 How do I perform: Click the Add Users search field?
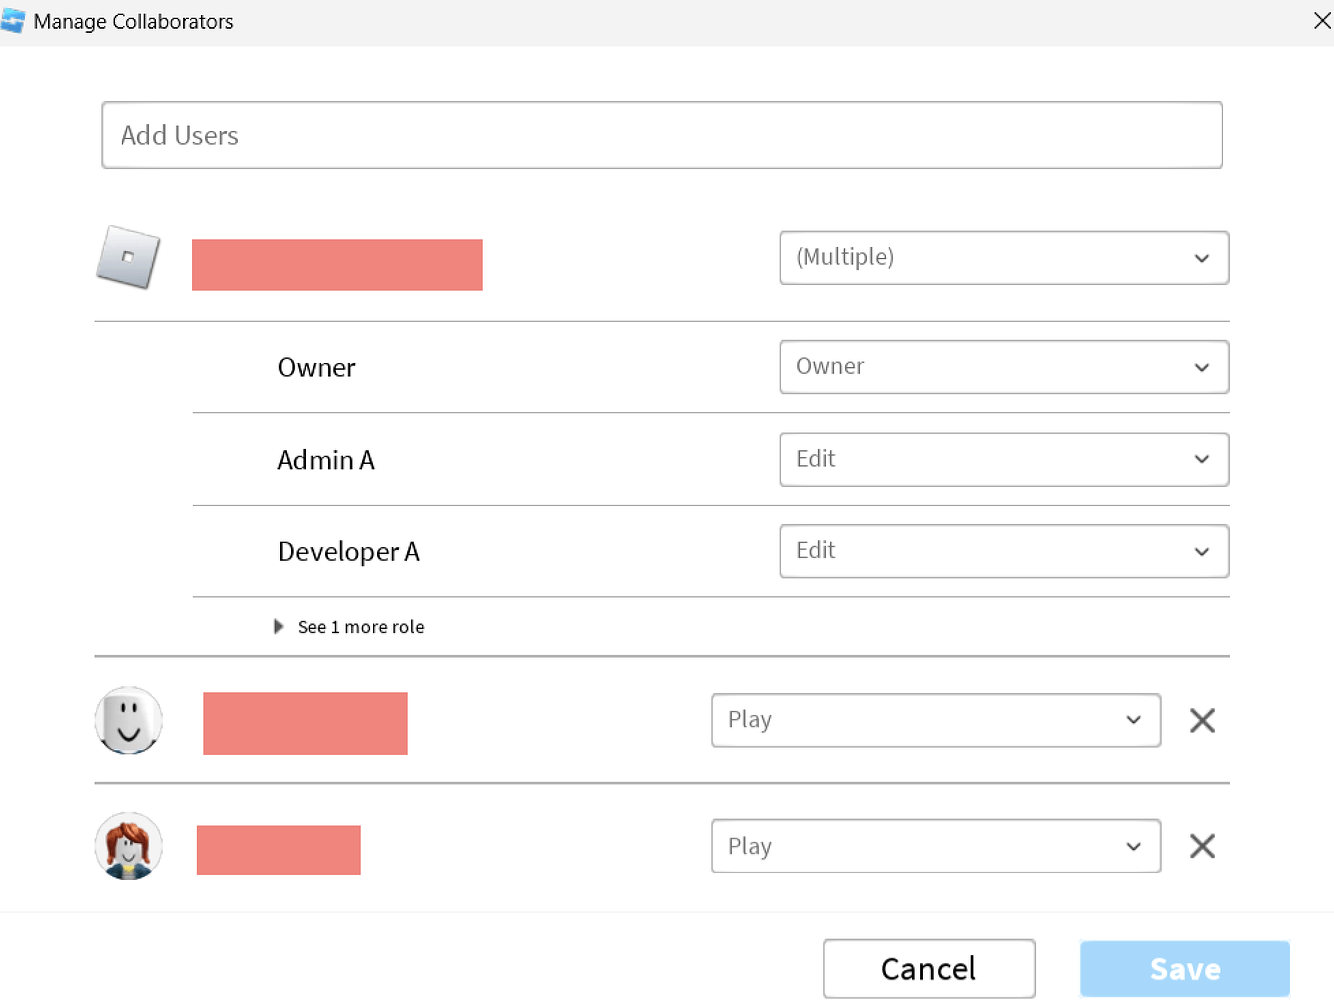click(x=661, y=135)
